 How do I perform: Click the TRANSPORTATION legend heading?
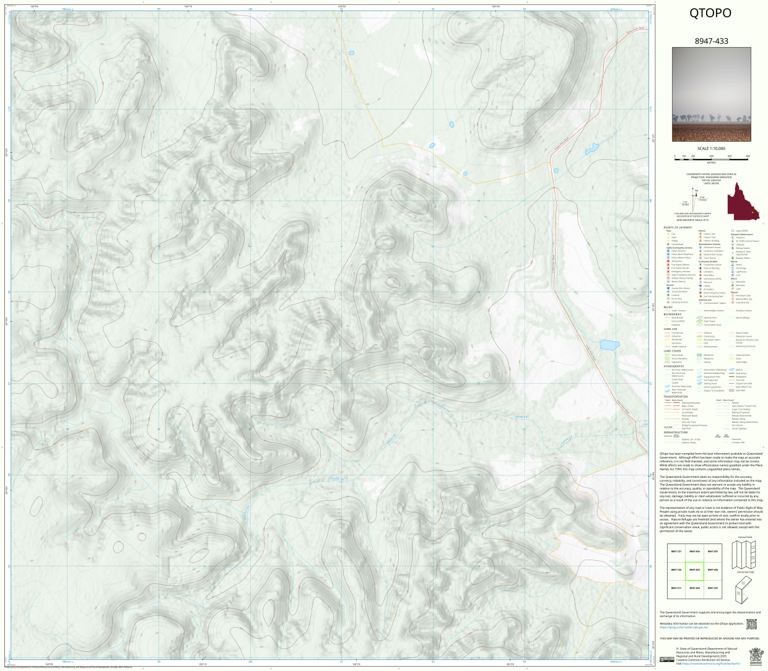click(x=675, y=397)
